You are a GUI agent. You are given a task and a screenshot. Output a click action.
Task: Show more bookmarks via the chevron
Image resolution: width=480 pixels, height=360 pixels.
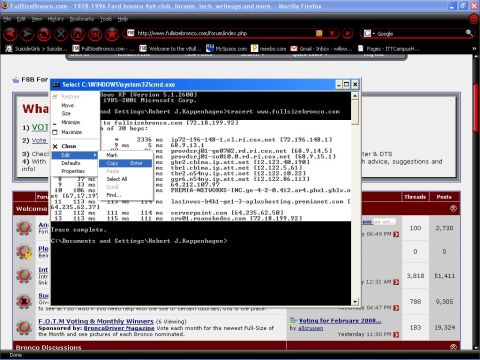click(474, 49)
